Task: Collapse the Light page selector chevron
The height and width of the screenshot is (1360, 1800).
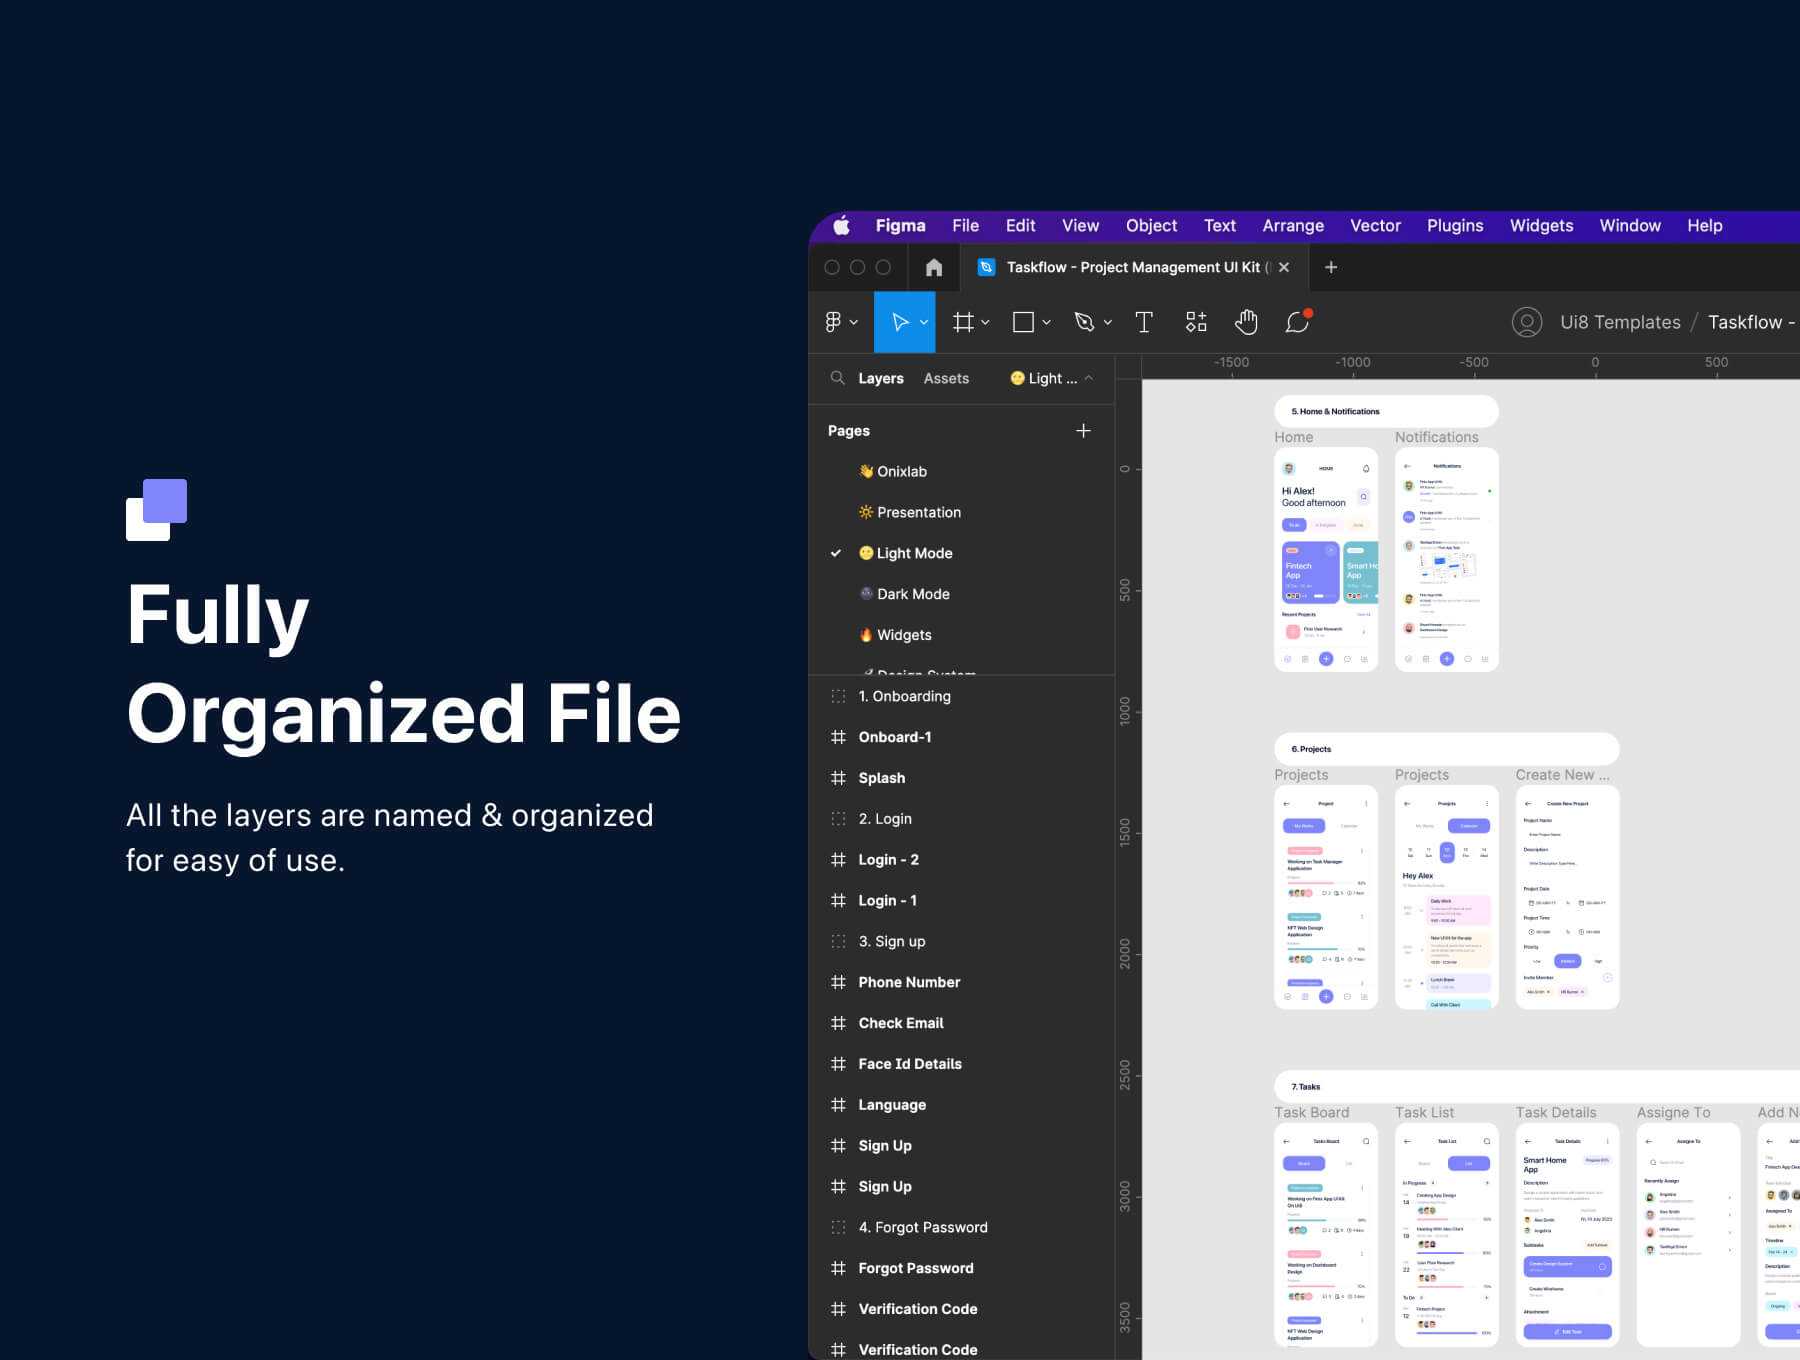Action: pos(1089,378)
